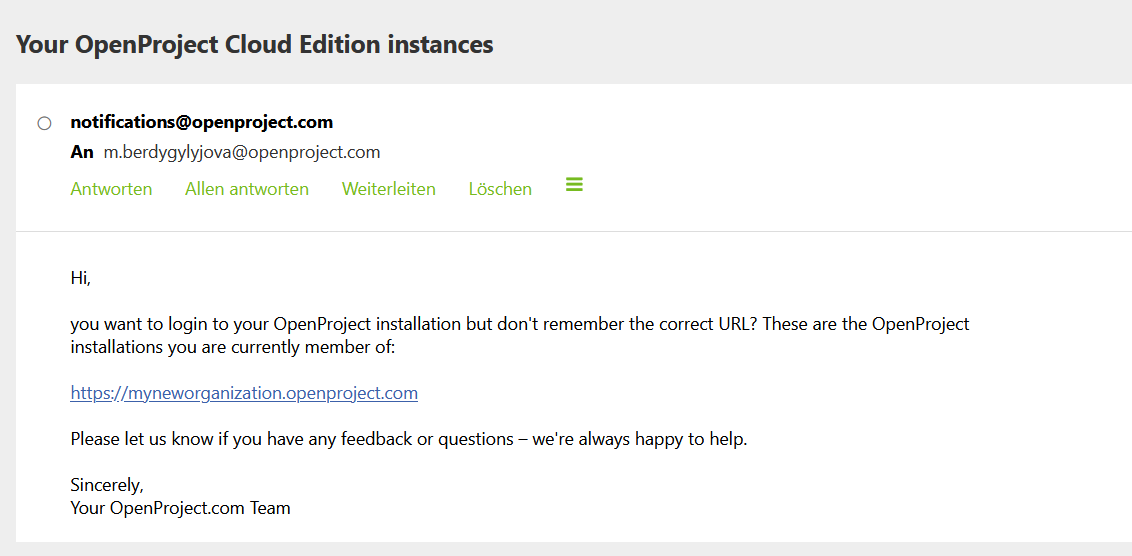Image resolution: width=1132 pixels, height=556 pixels.
Task: Click the "Hi," greeting line
Action: (x=81, y=278)
